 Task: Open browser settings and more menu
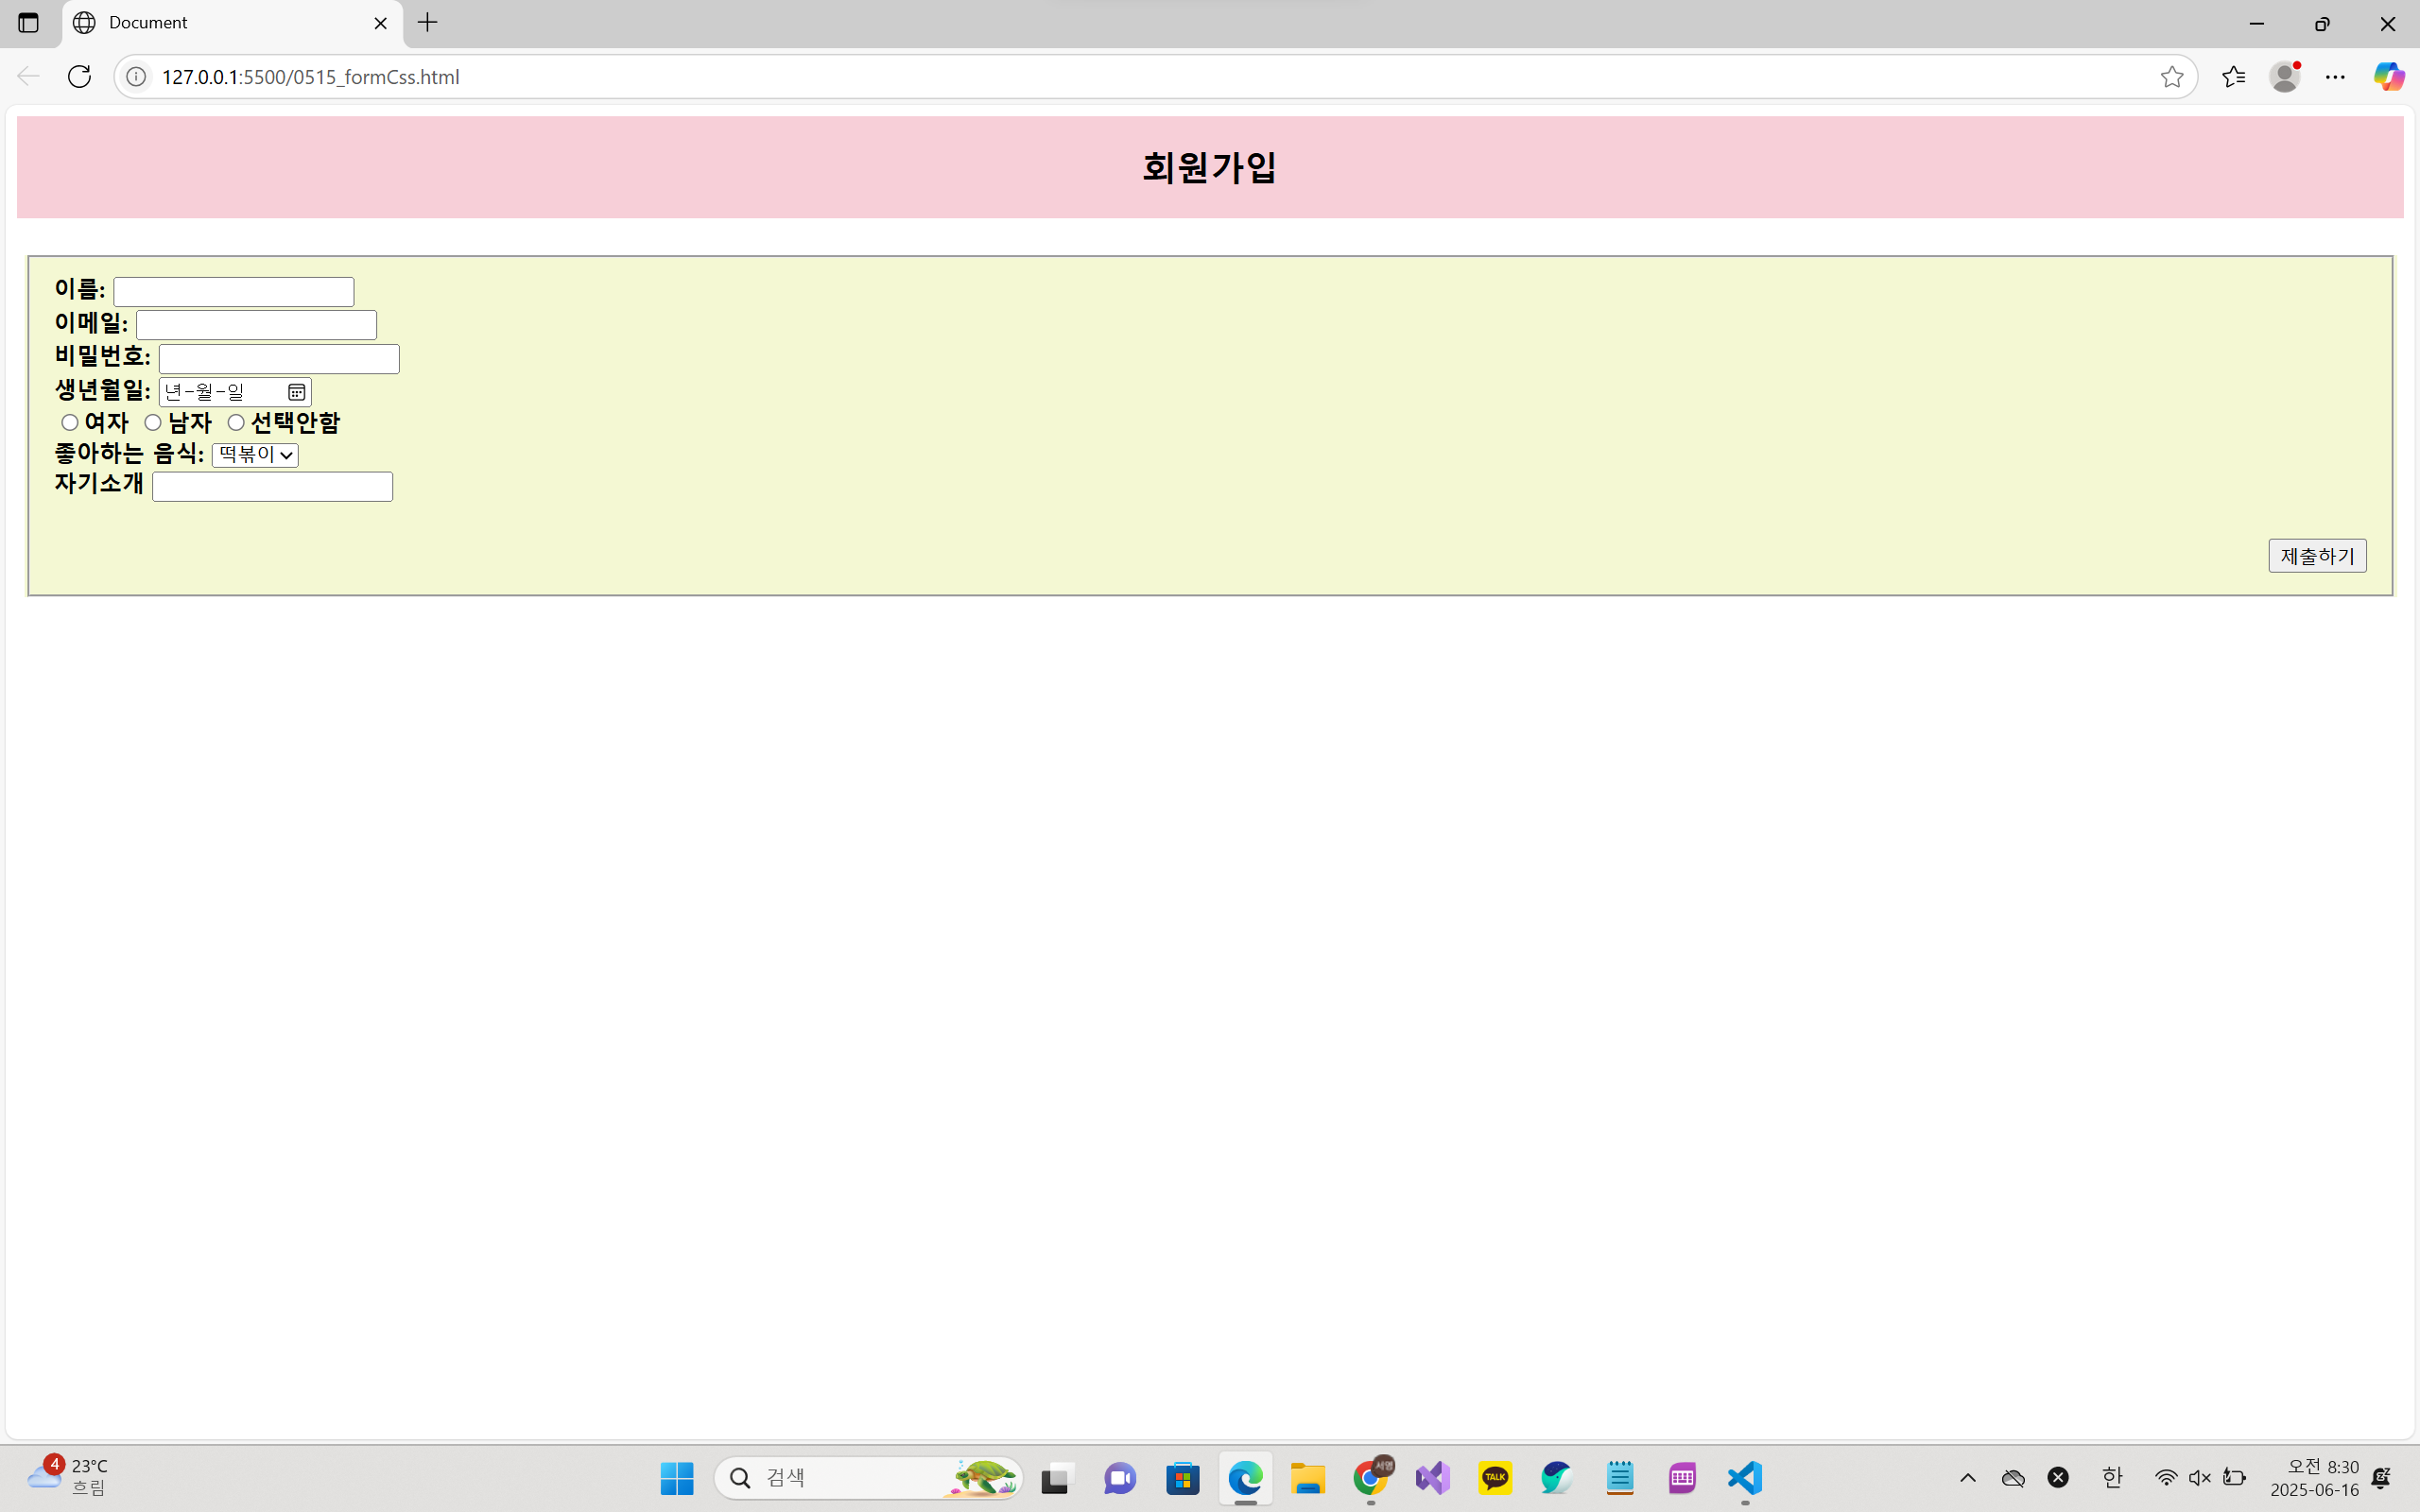click(x=2335, y=77)
